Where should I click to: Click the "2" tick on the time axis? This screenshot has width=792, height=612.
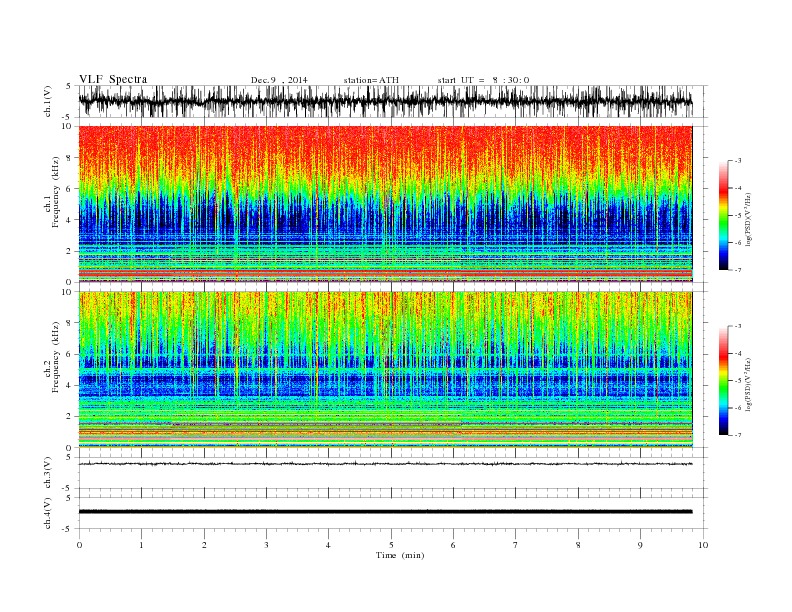(x=204, y=545)
